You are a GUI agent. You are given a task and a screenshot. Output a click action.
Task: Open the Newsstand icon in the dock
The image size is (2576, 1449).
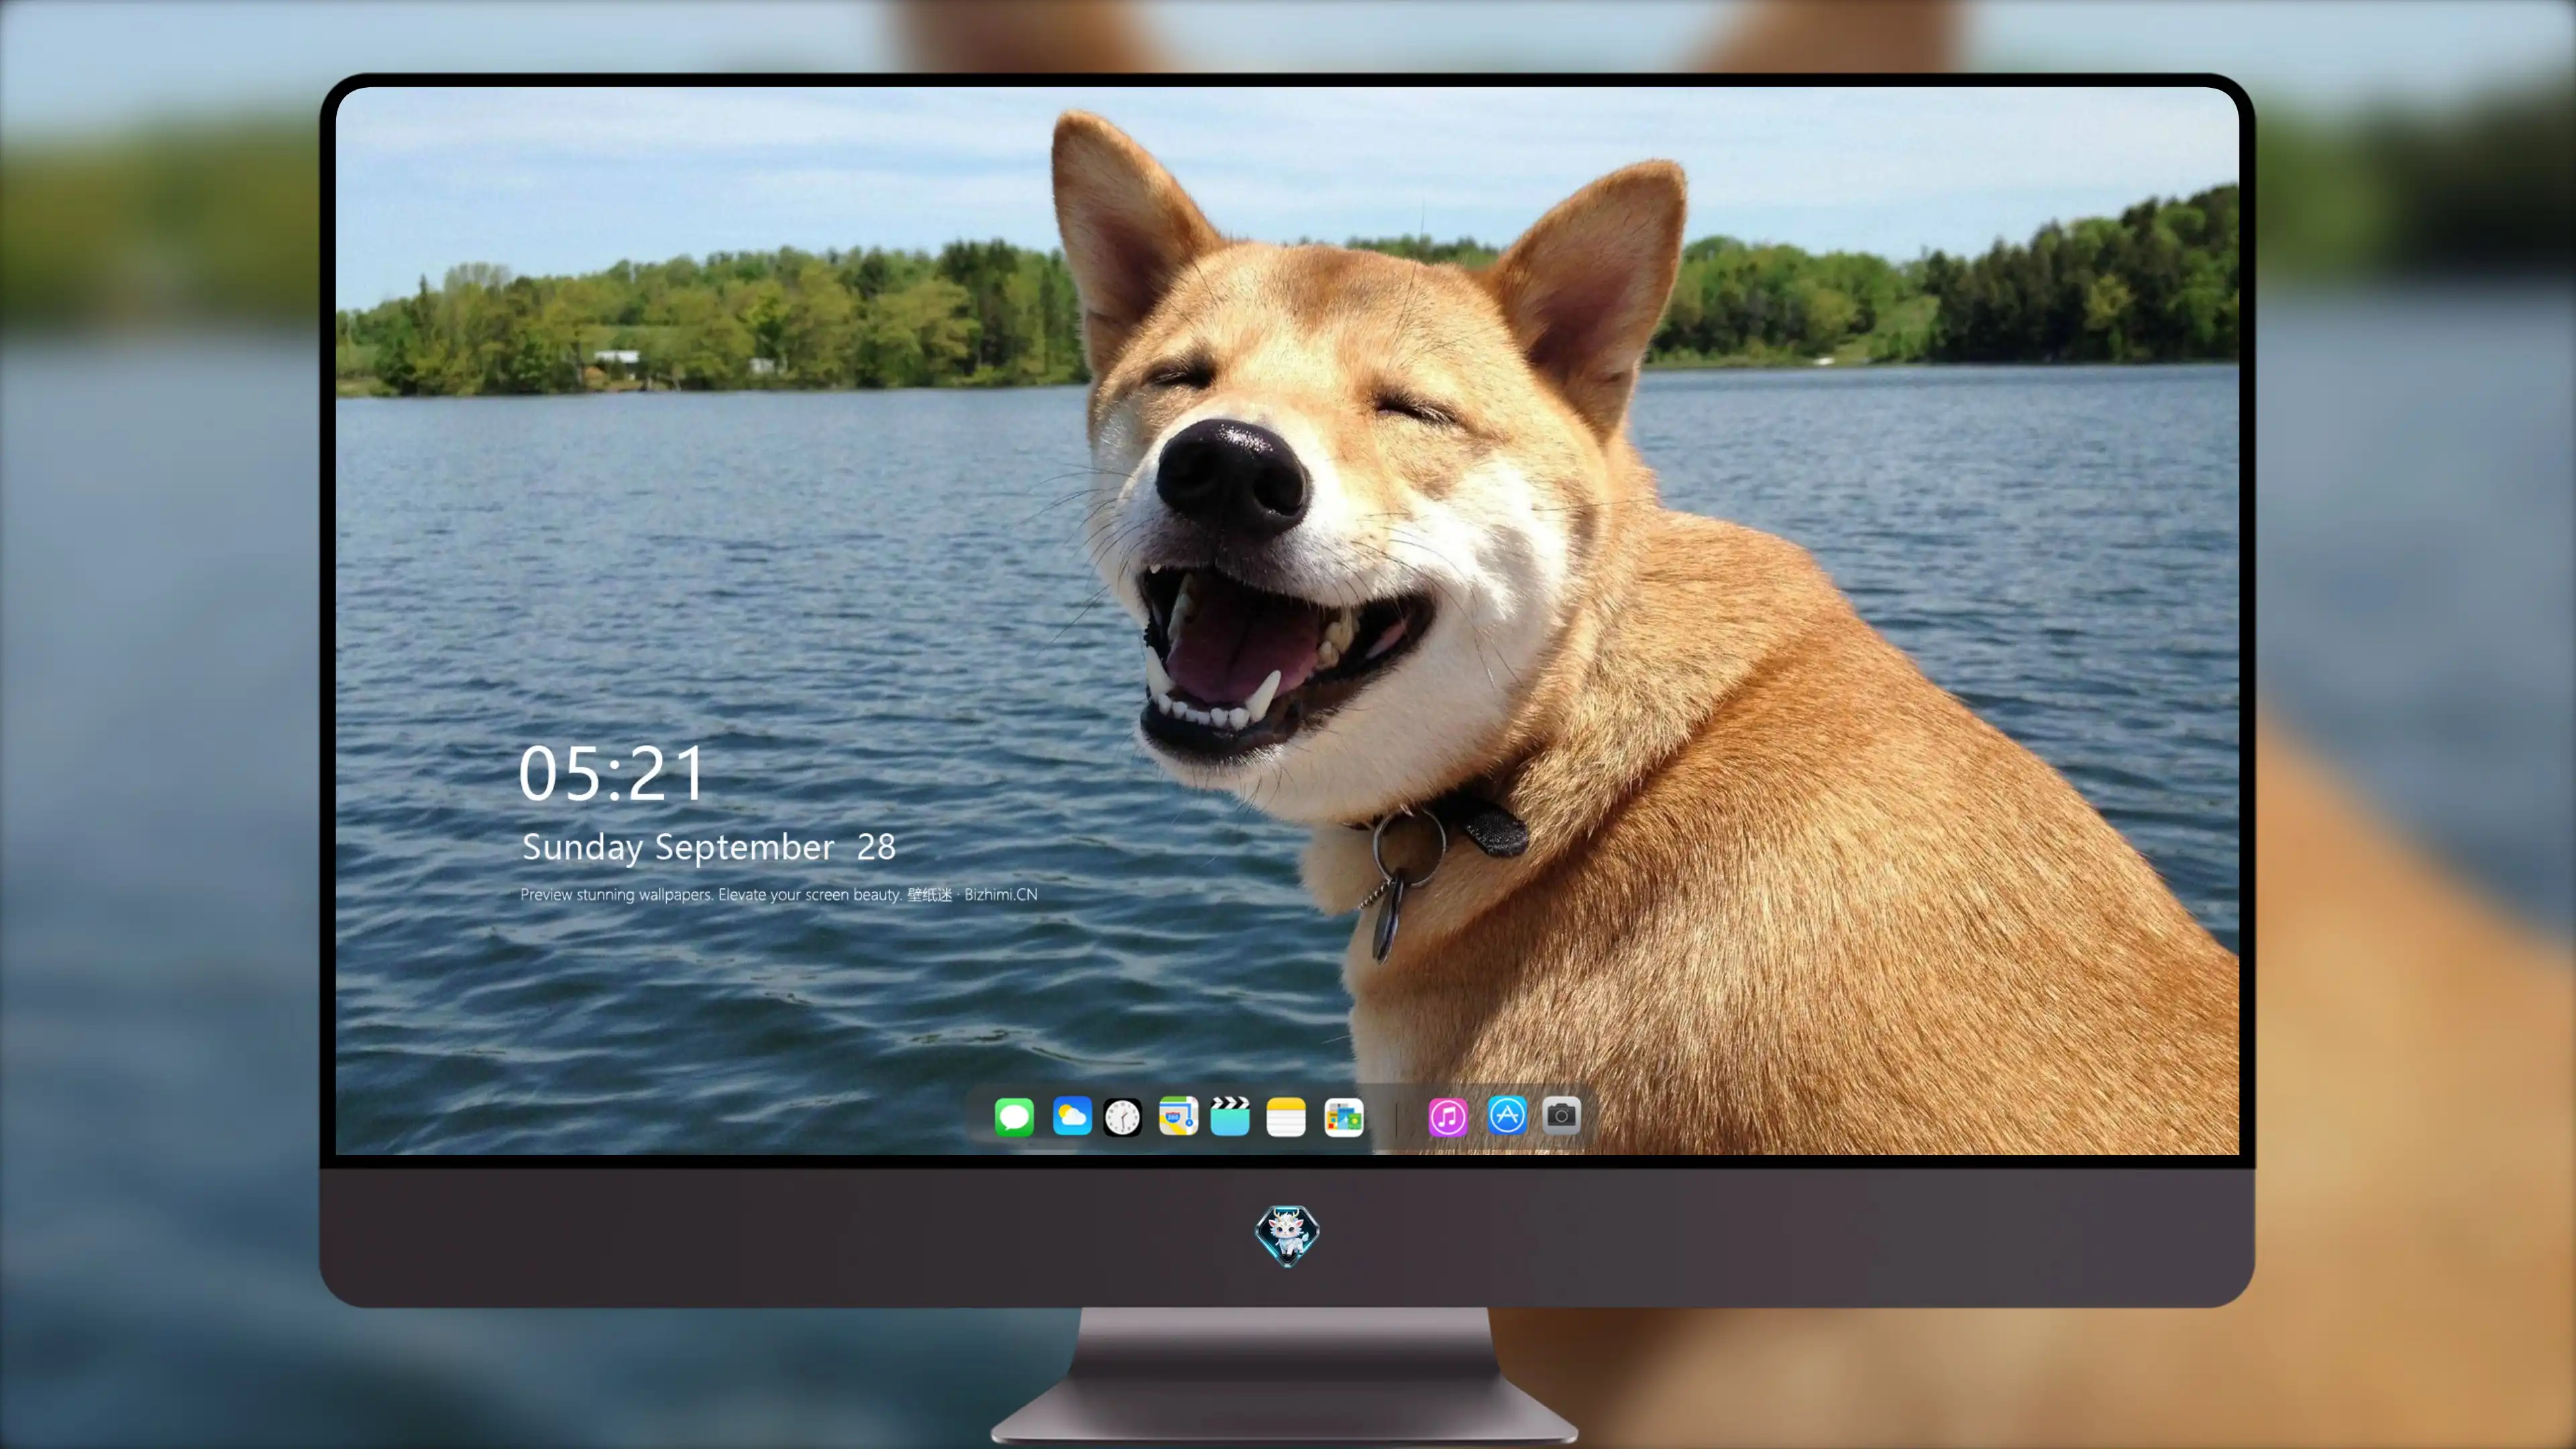click(1344, 1117)
